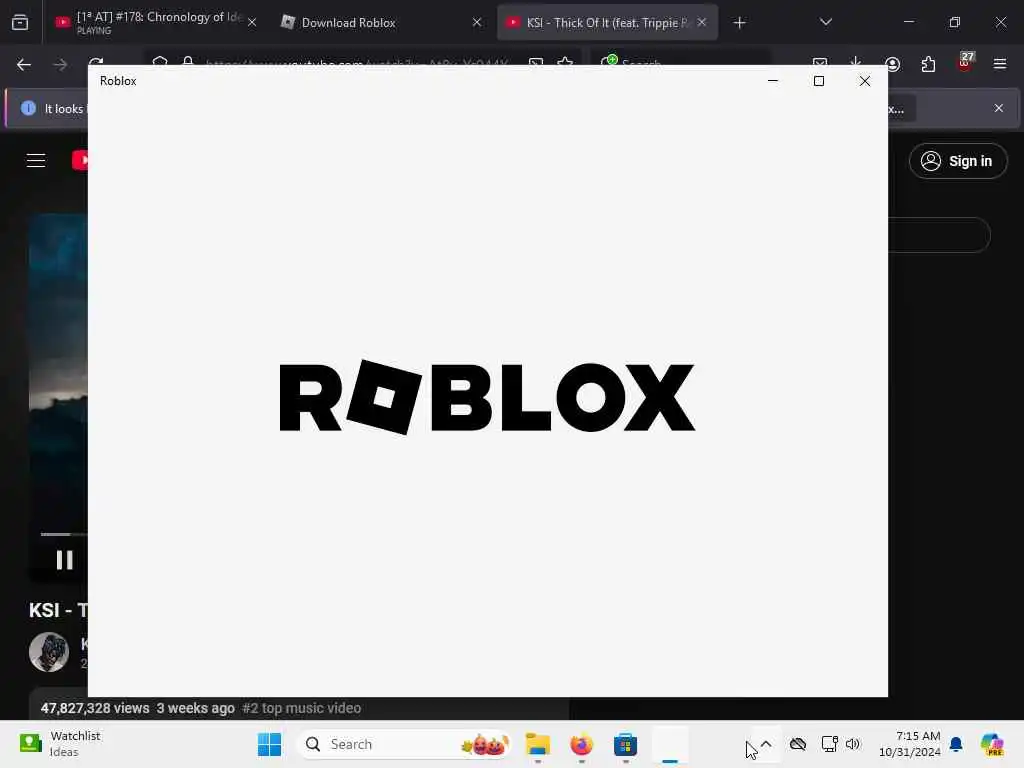Open File Explorer from the taskbar
The image size is (1024, 768).
pos(537,744)
